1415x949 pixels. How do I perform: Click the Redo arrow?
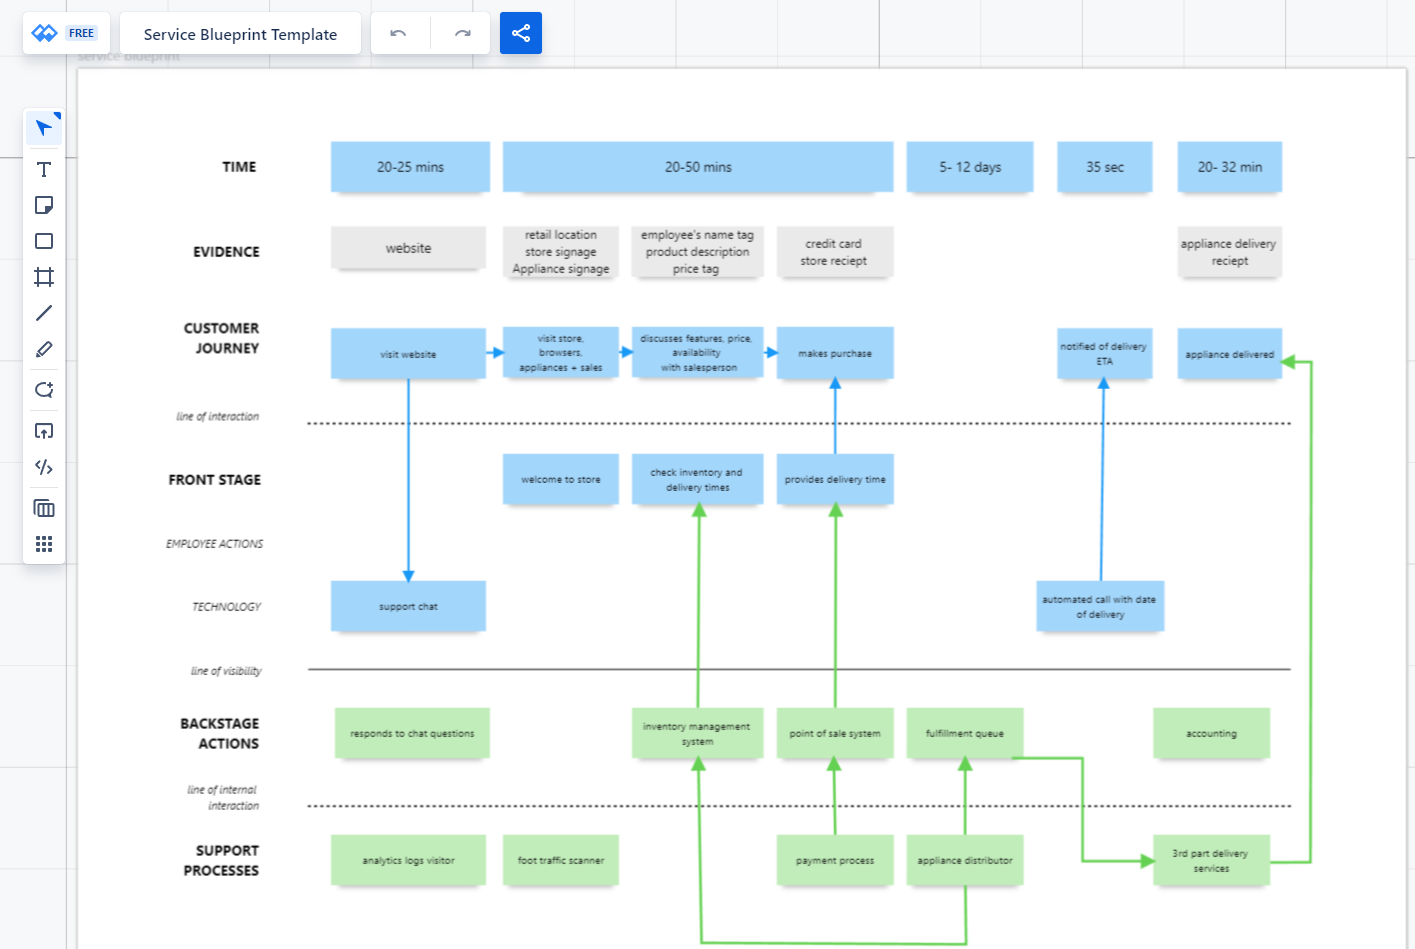point(461,33)
